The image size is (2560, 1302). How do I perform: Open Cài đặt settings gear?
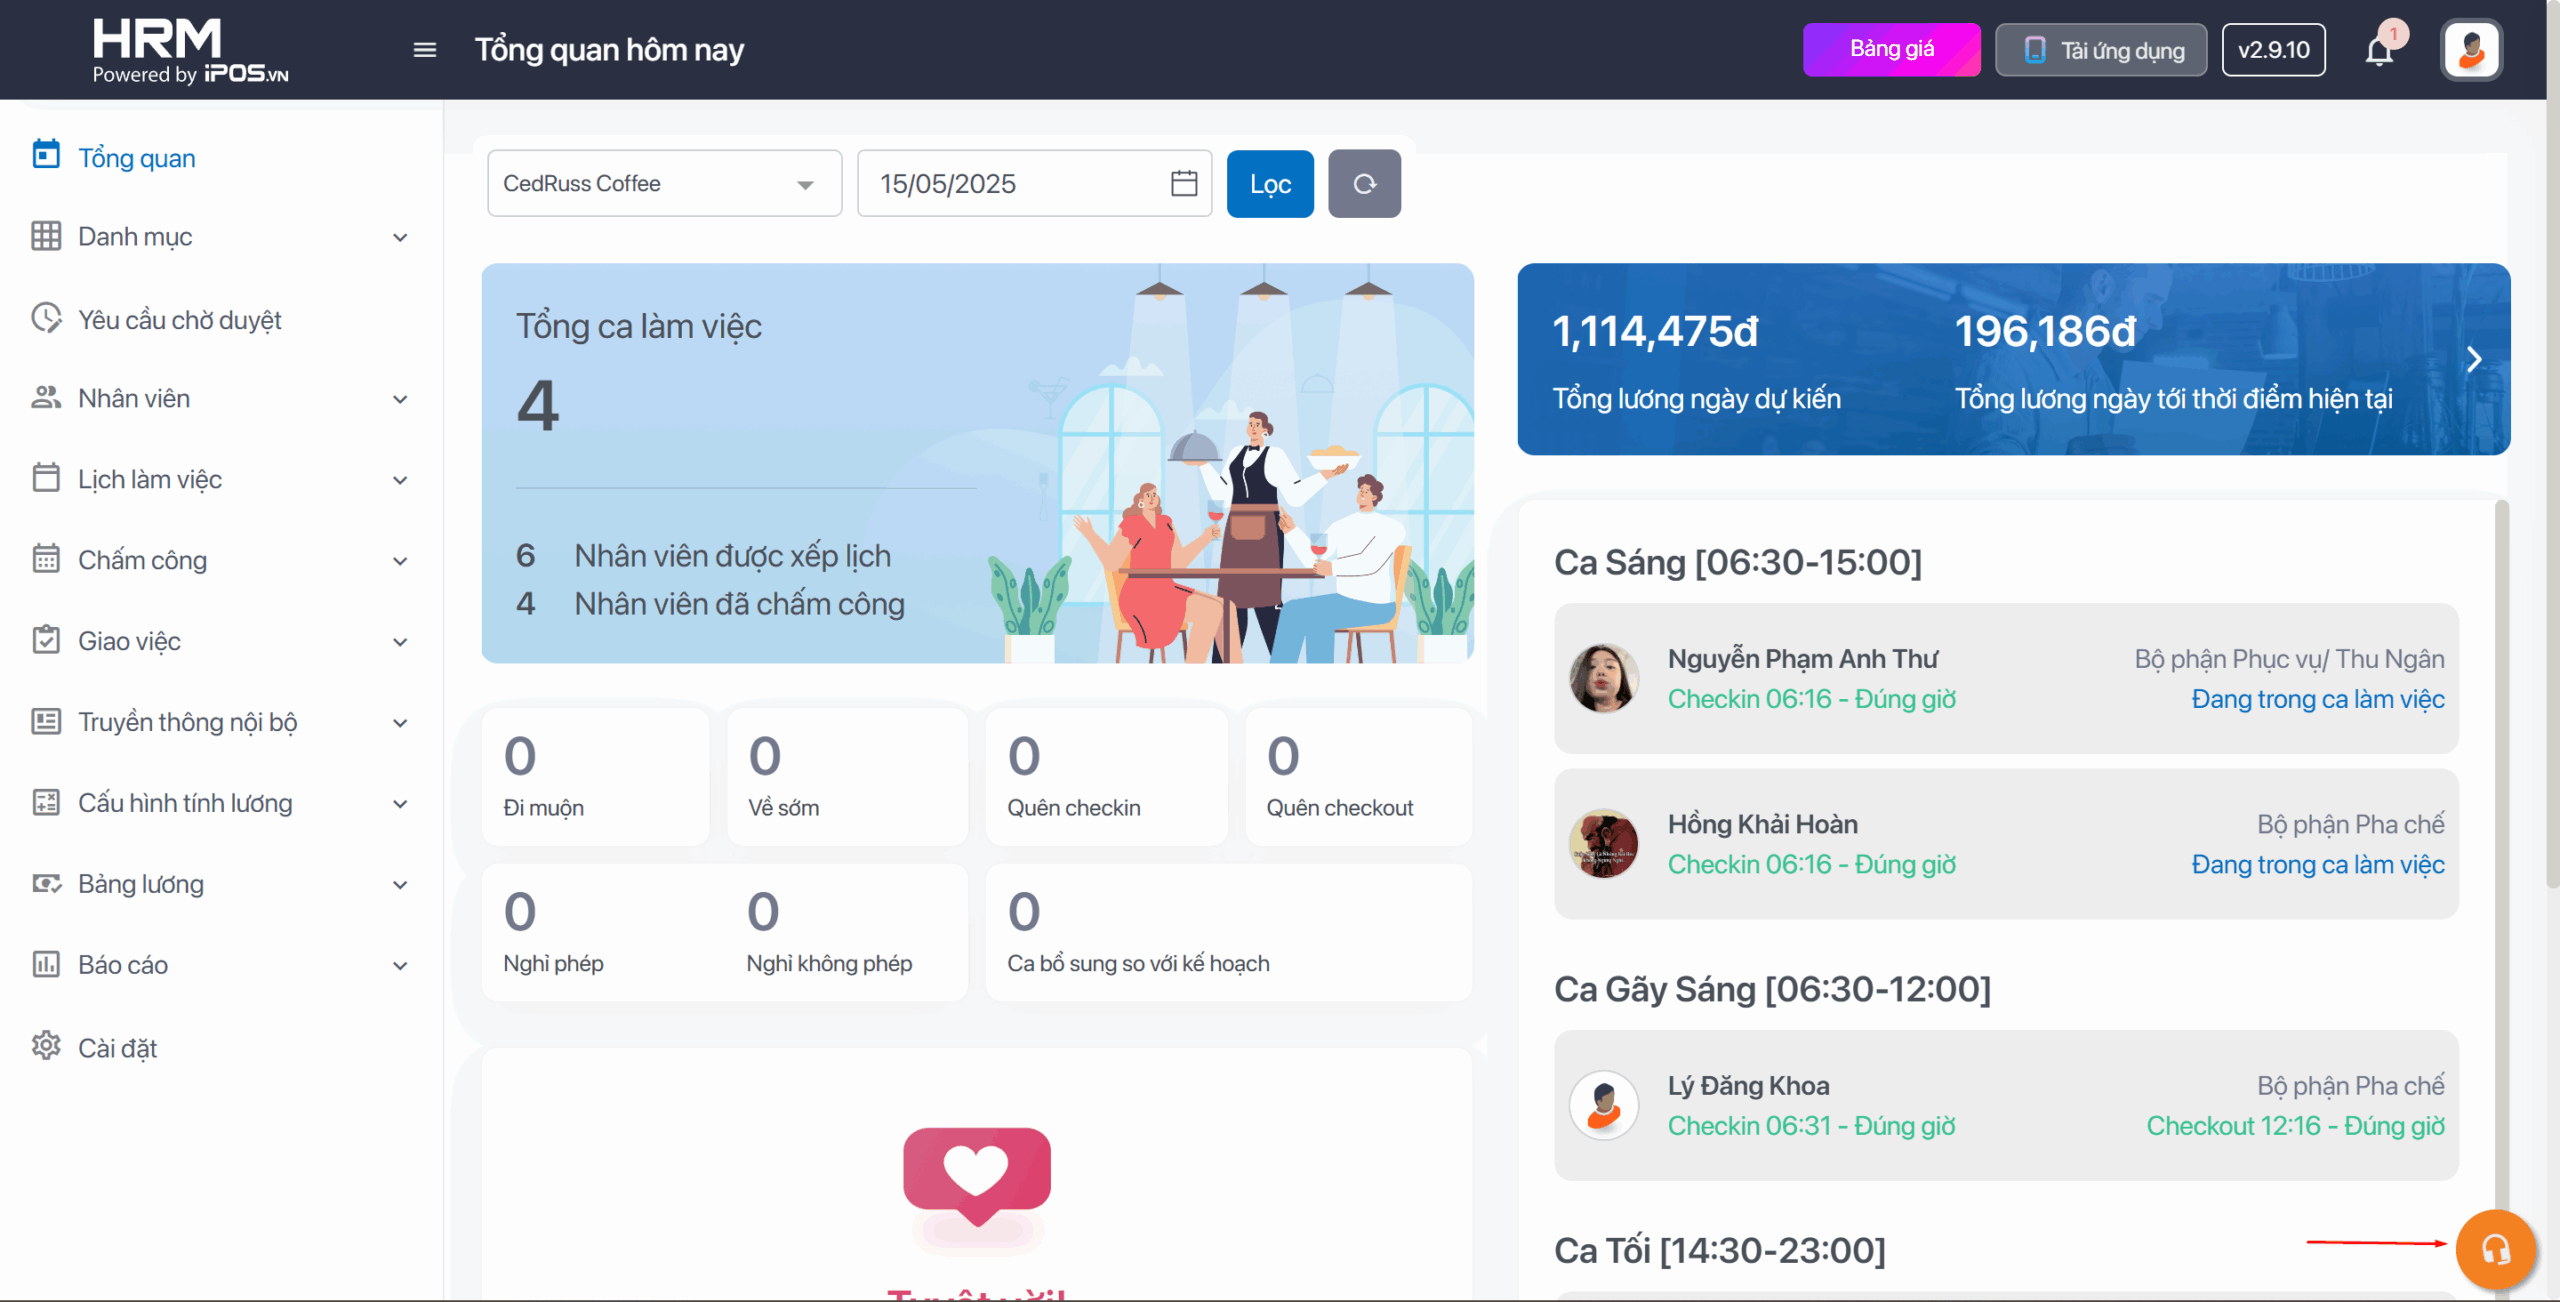(46, 1046)
